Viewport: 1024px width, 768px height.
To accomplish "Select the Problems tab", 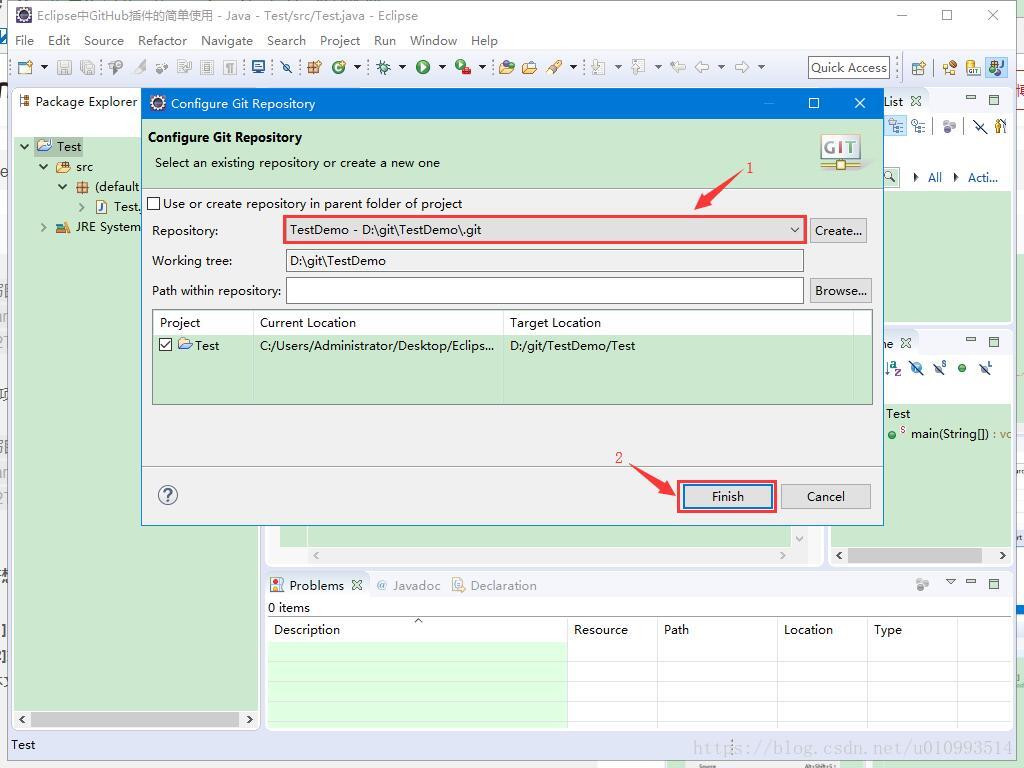I will coord(316,585).
